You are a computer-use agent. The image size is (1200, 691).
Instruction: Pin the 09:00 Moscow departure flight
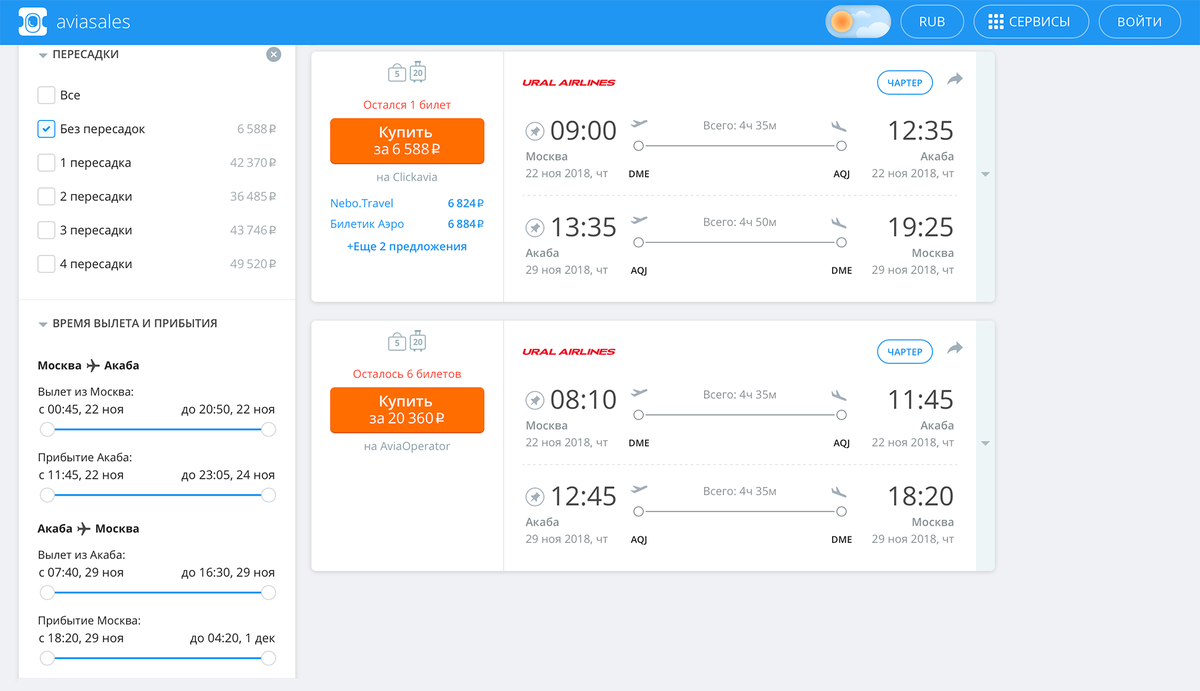click(535, 131)
